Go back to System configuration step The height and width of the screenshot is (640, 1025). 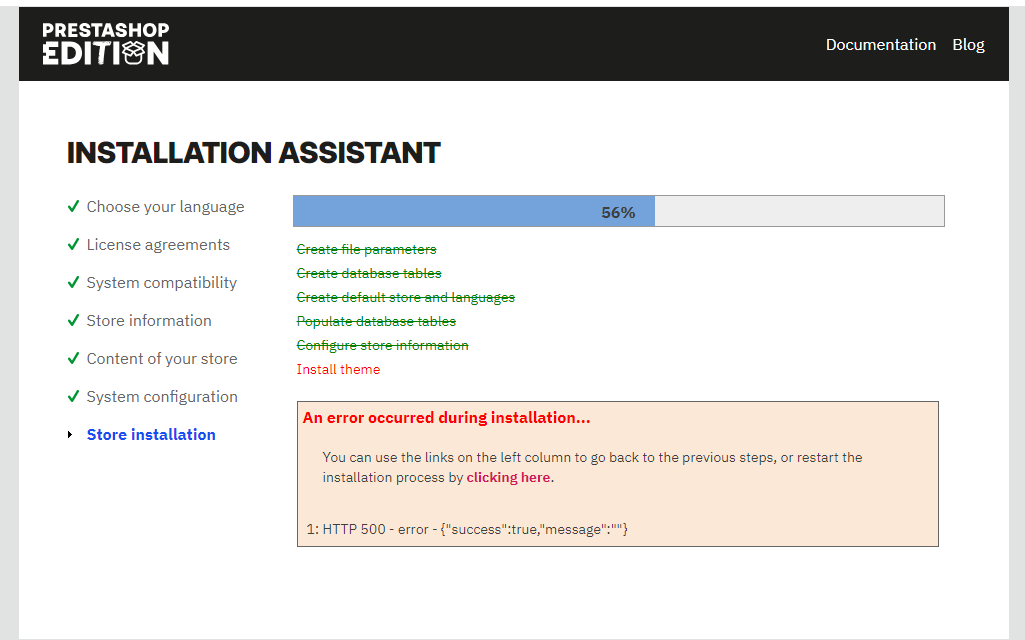[x=162, y=397]
